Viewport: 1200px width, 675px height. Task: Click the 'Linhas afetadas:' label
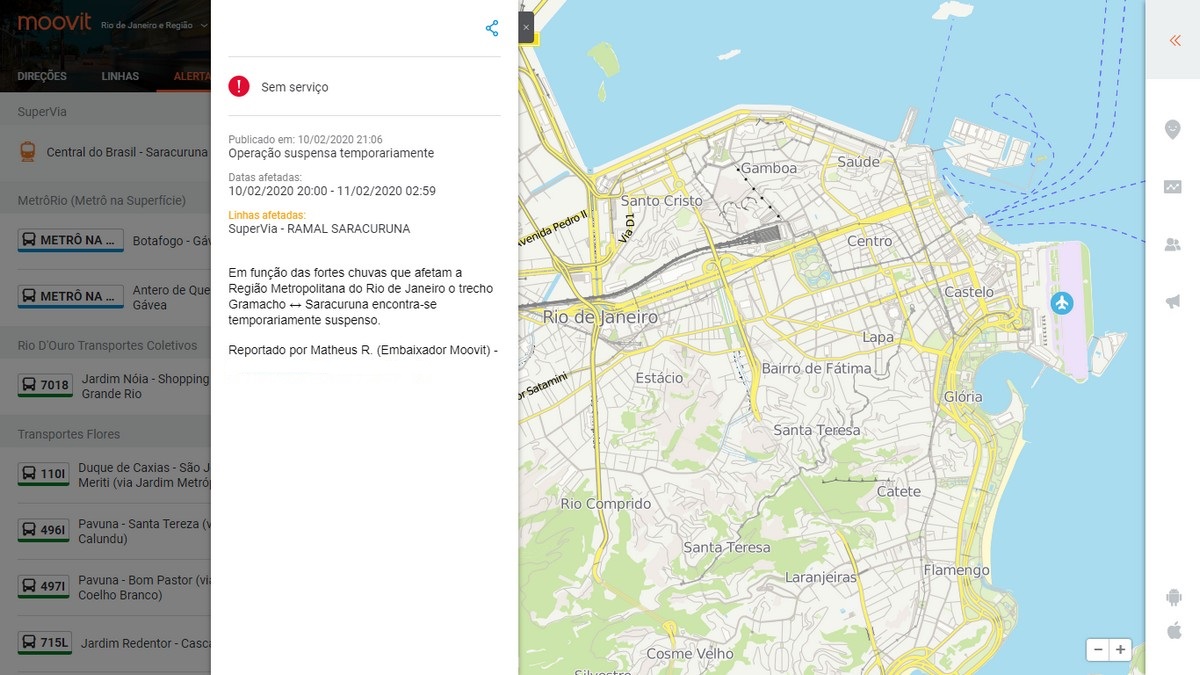point(267,215)
